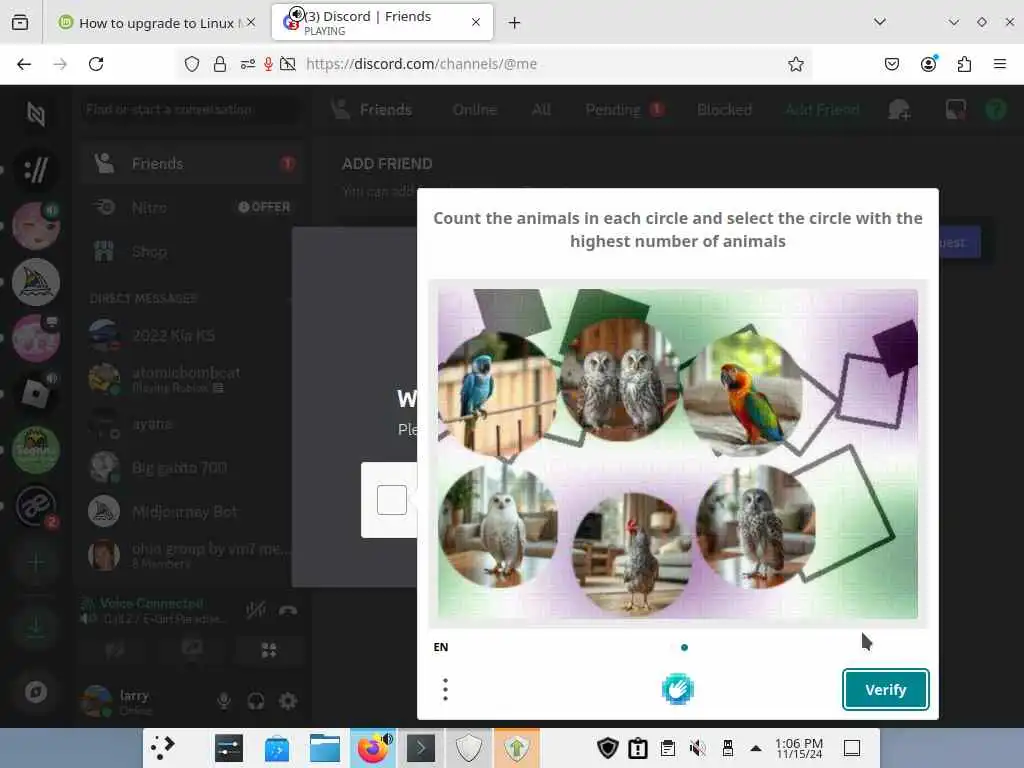Viewport: 1024px width, 768px height.
Task: Open Discord user settings gear
Action: [x=288, y=701]
